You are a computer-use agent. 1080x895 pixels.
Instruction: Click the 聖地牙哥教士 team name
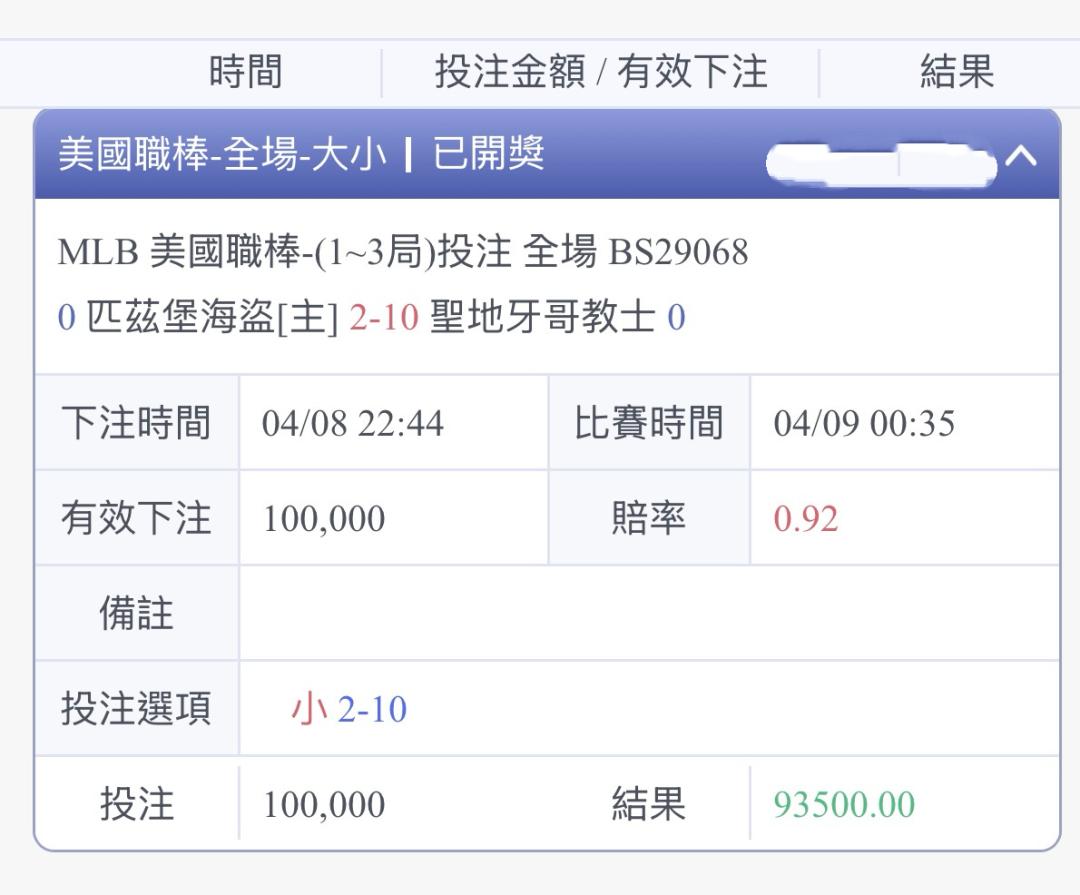(542, 319)
